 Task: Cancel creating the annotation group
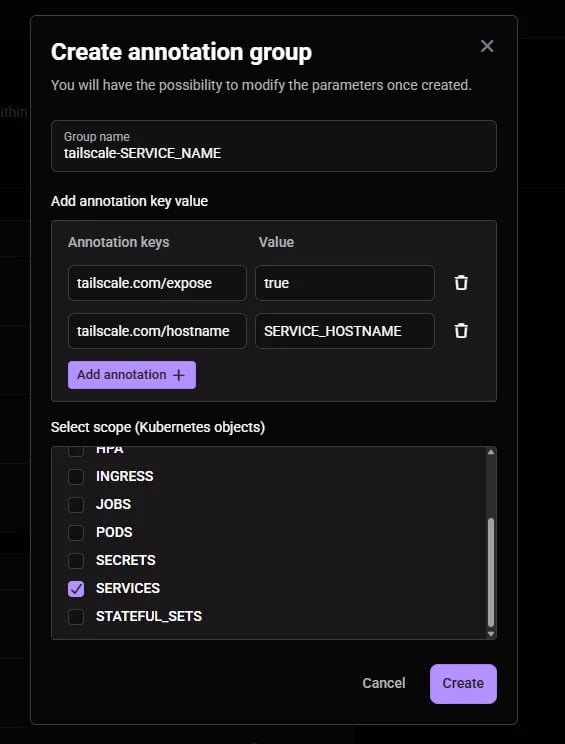pos(384,683)
